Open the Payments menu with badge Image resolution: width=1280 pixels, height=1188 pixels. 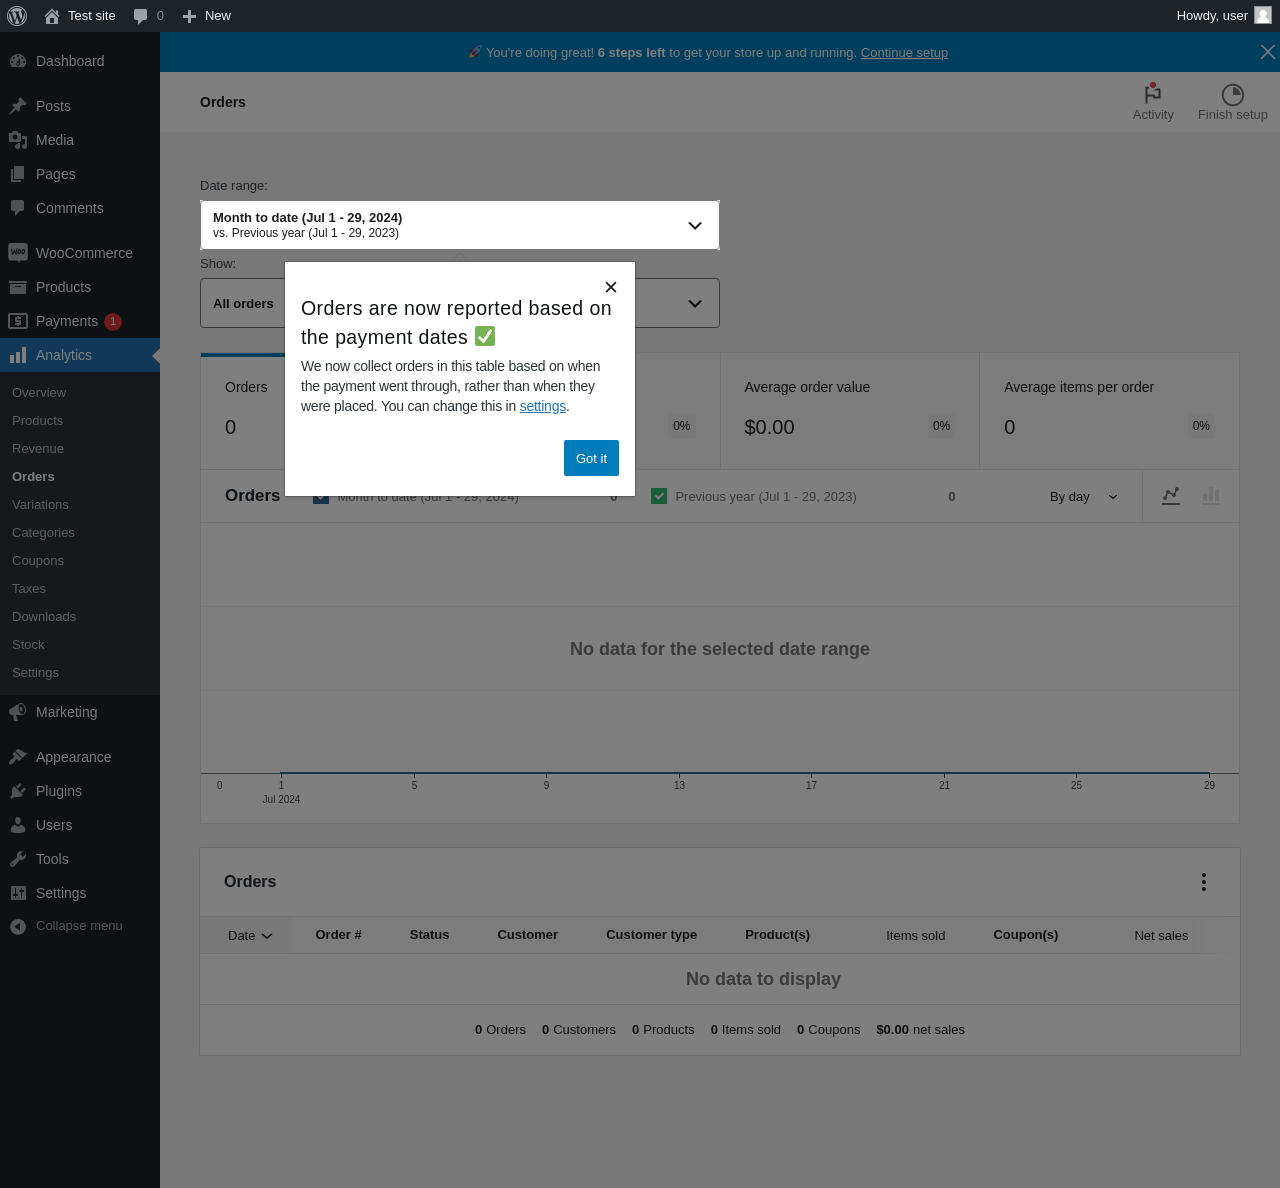(x=80, y=321)
